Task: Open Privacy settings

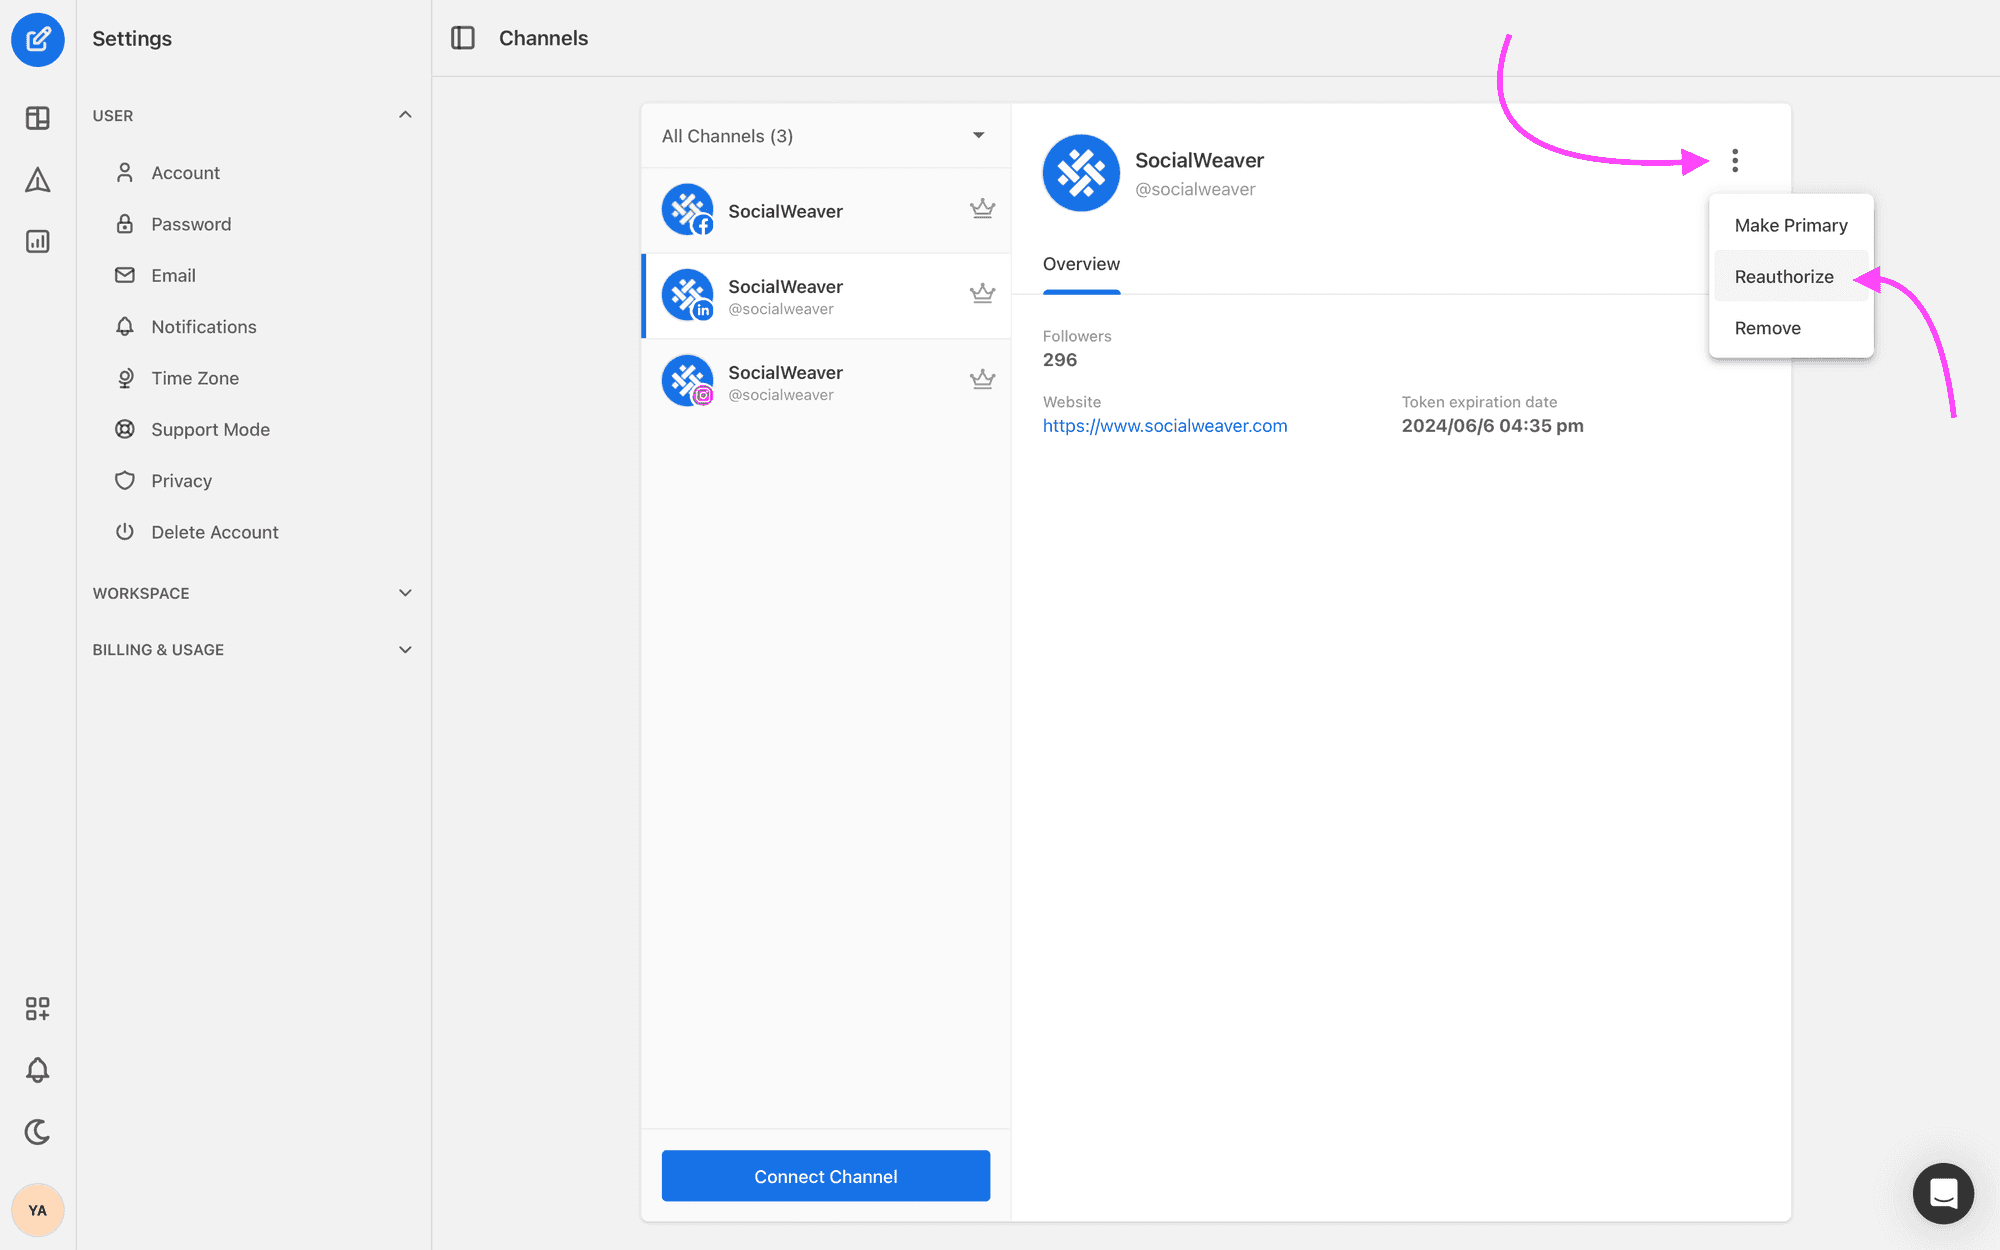Action: pos(181,481)
